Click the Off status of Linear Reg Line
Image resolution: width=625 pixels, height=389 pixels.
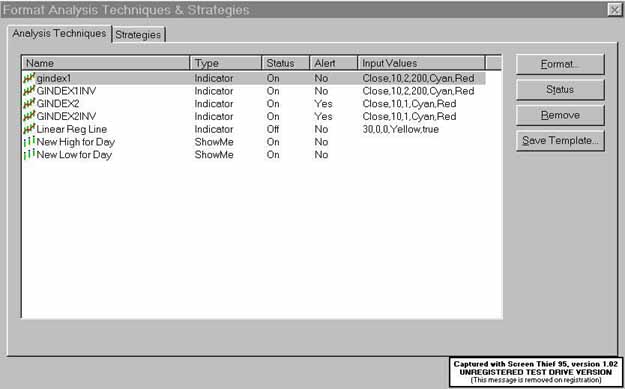(273, 130)
